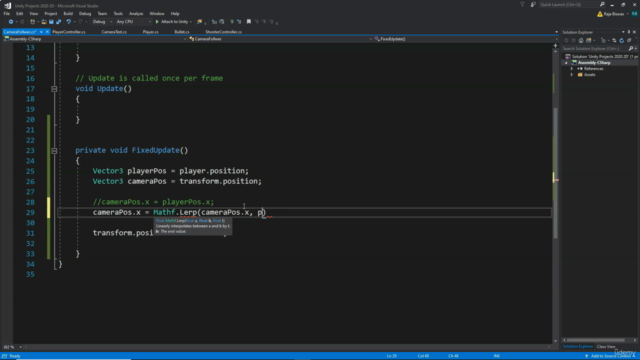Click Solution Explorer pending changes filter icon
The width and height of the screenshot is (640, 360).
(603, 40)
